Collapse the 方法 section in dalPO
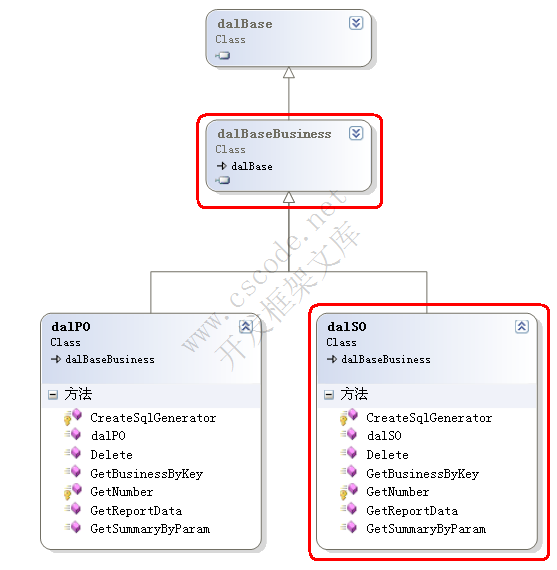 53,395
